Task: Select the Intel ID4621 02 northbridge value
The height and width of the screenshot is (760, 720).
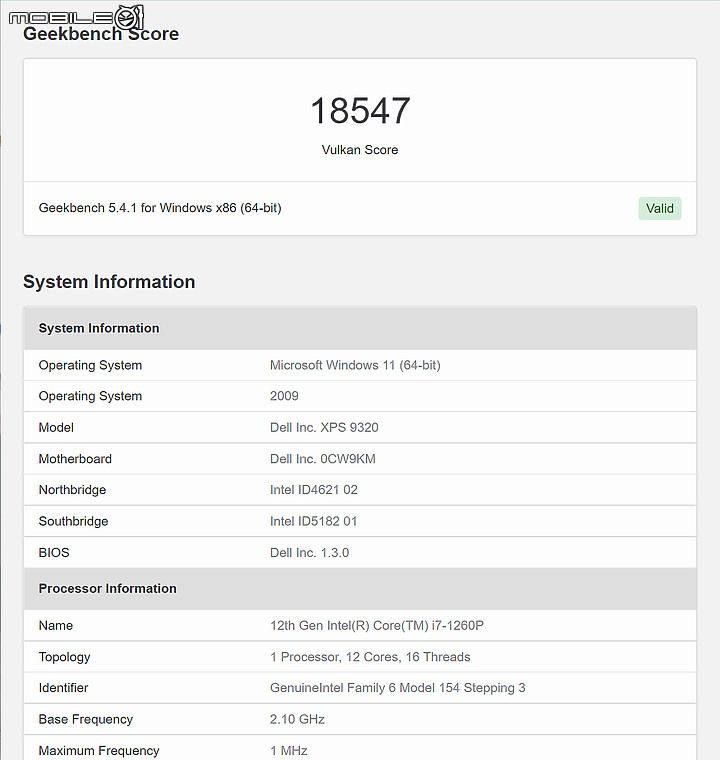Action: click(x=314, y=490)
